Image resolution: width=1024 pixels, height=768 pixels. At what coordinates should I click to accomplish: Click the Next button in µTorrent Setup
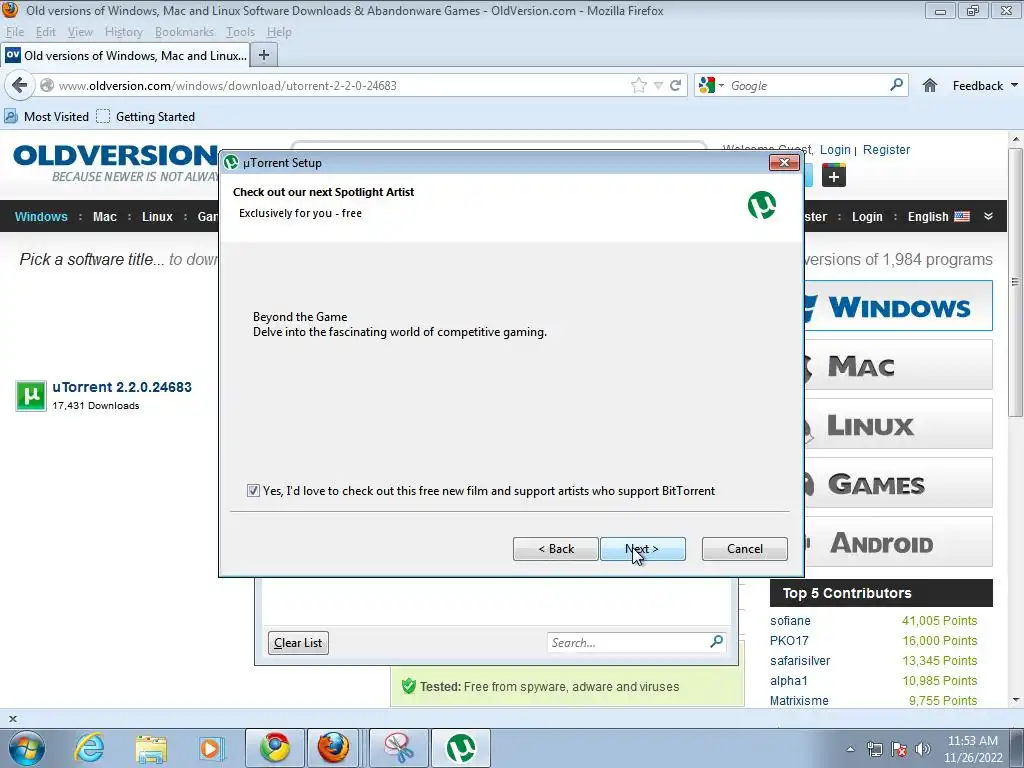tap(643, 549)
